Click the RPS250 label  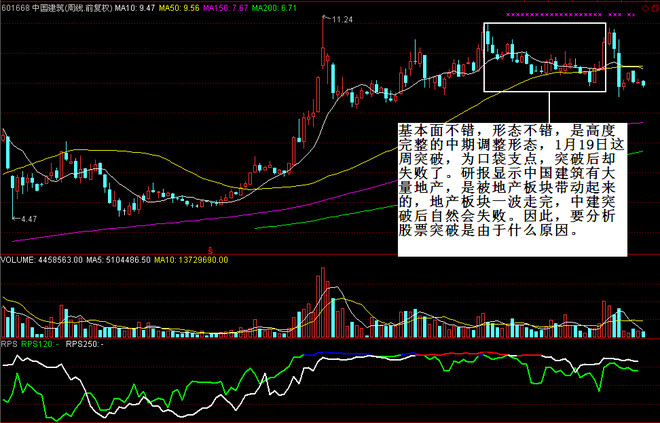coord(85,344)
